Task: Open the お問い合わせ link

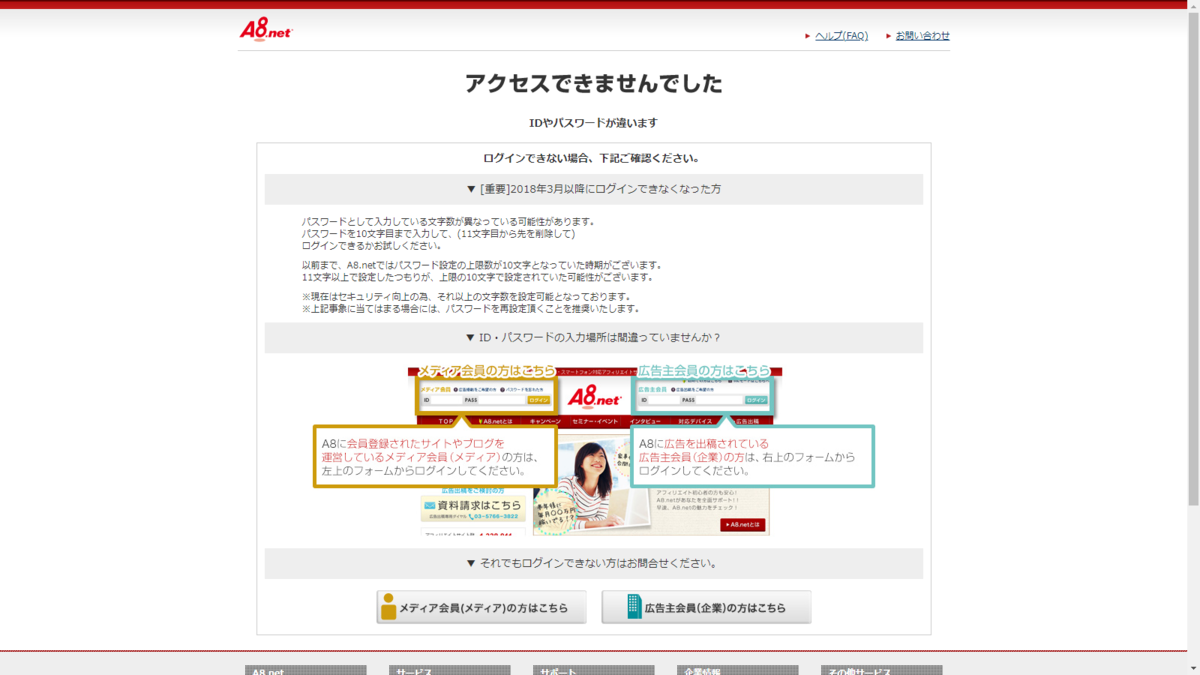Action: pos(922,36)
